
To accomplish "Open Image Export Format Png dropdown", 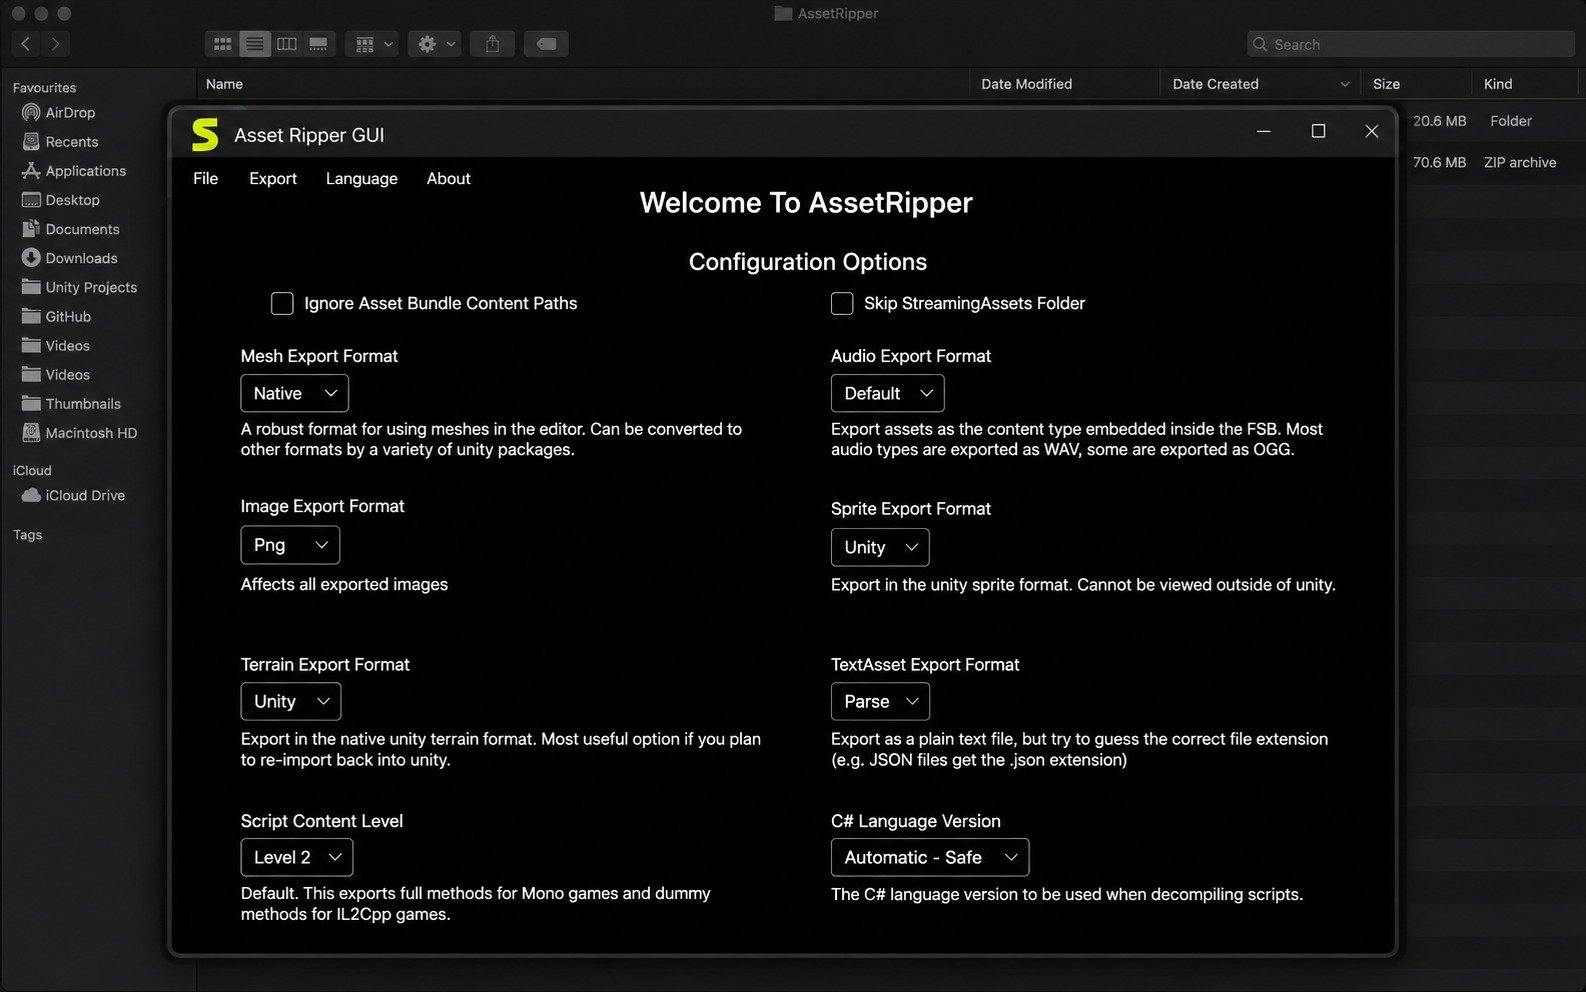I will tap(290, 545).
